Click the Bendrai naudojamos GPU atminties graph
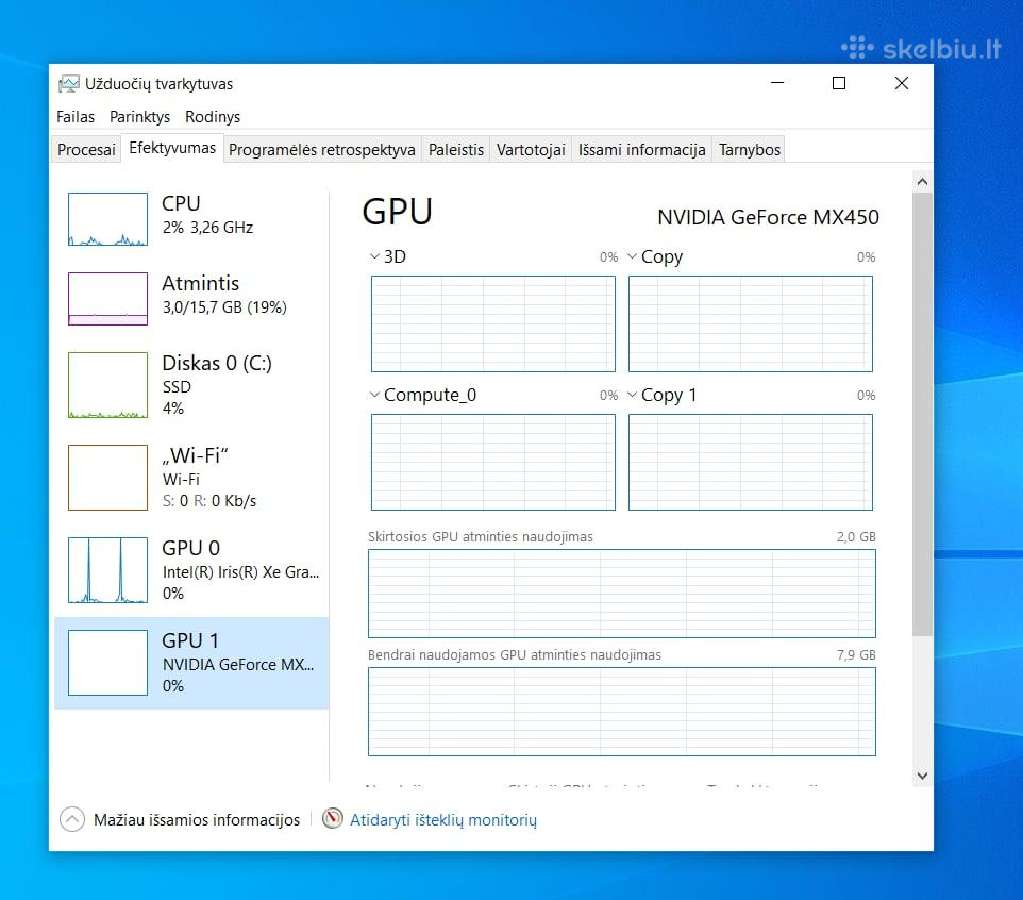 click(x=622, y=711)
